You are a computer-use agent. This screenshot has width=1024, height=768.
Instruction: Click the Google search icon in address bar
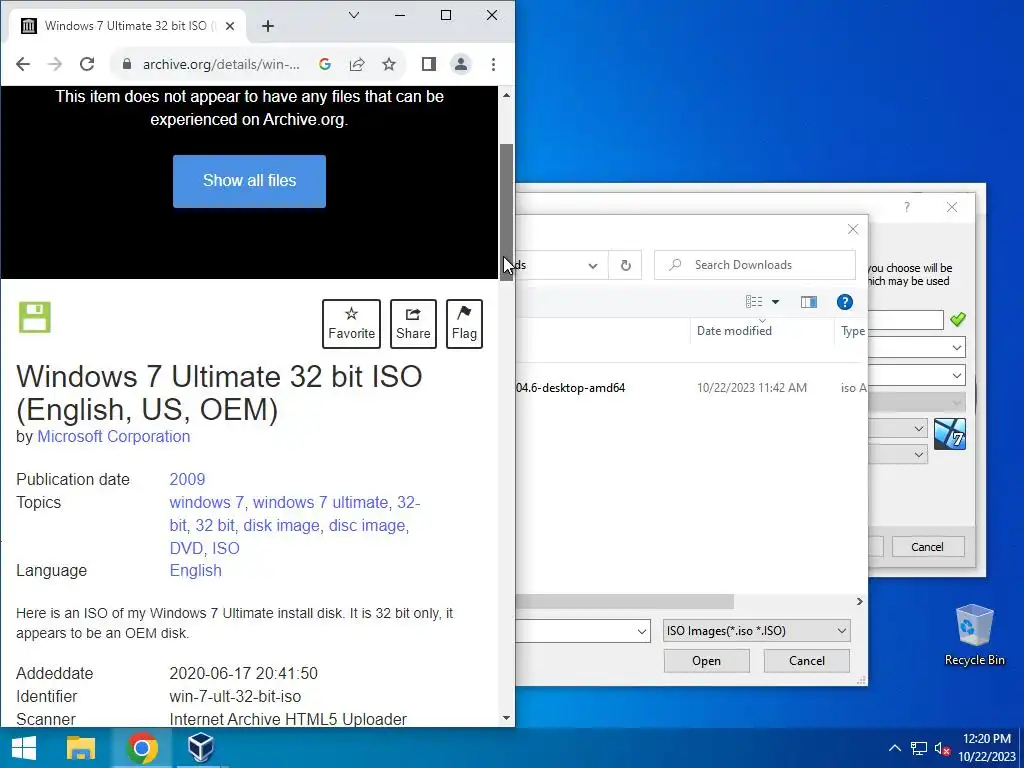(325, 64)
